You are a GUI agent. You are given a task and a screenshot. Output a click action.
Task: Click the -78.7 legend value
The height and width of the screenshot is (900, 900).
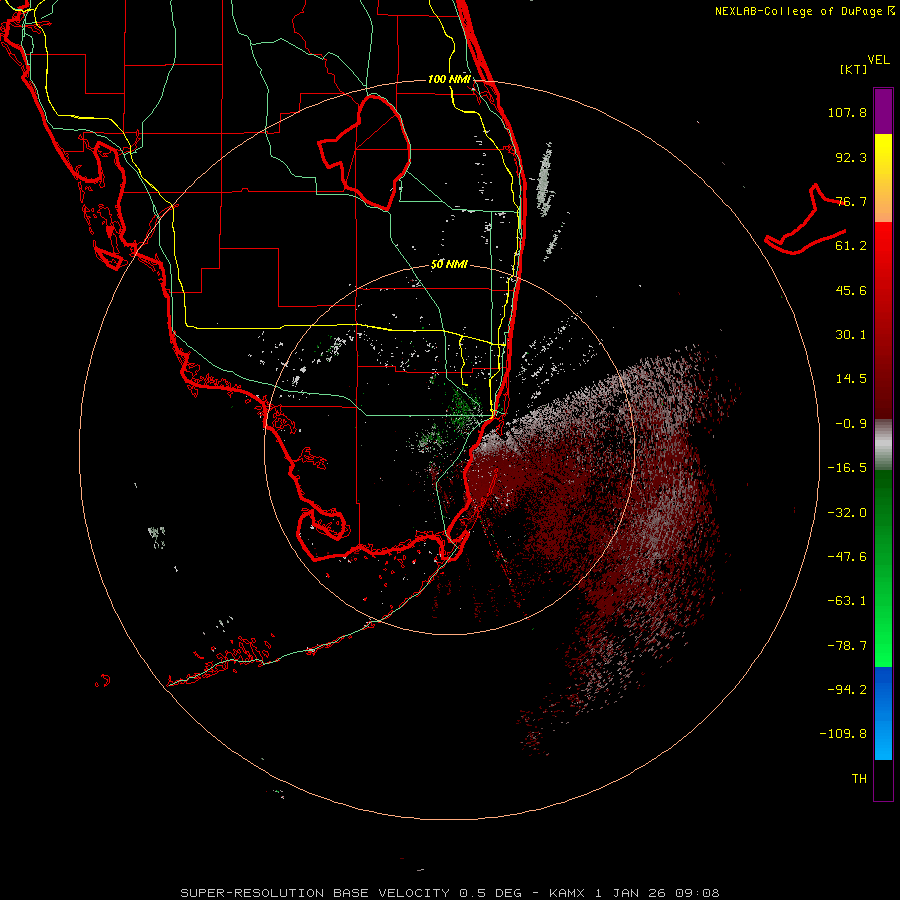click(847, 646)
